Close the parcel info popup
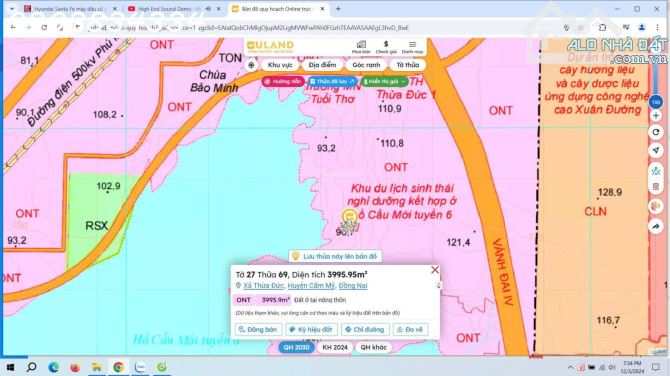Screen dimensions: 670x376 click(x=435, y=270)
